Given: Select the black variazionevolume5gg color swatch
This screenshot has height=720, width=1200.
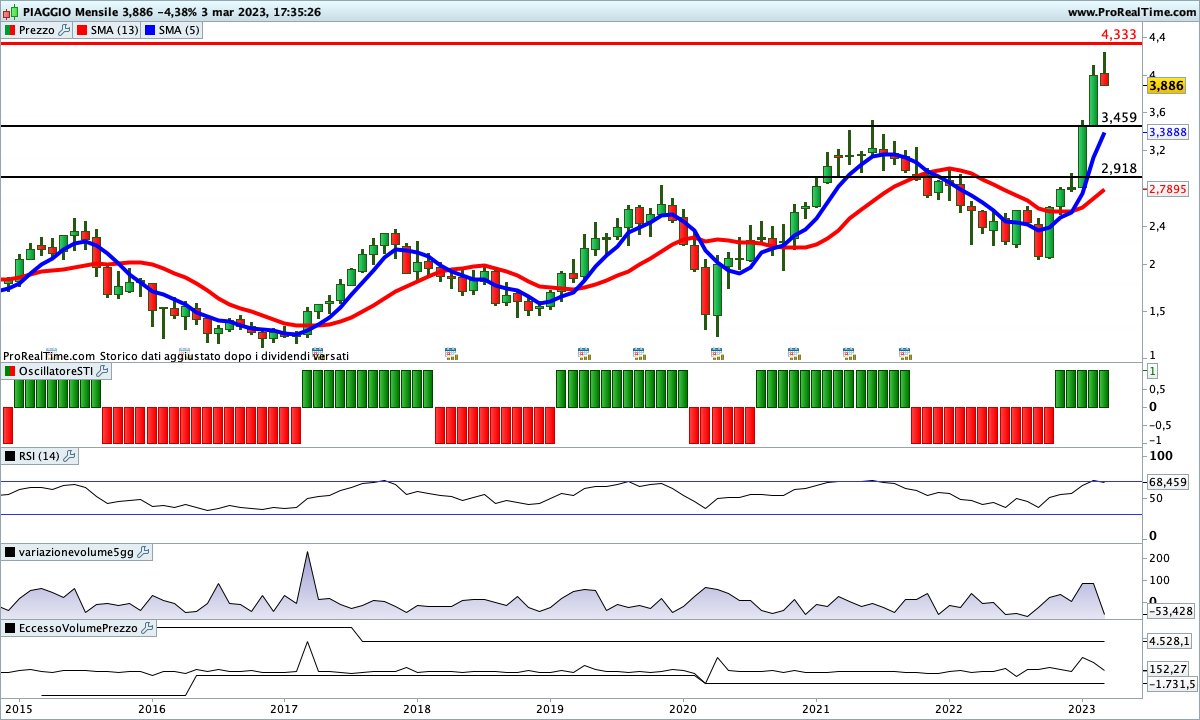Looking at the screenshot, I should coord(9,552).
